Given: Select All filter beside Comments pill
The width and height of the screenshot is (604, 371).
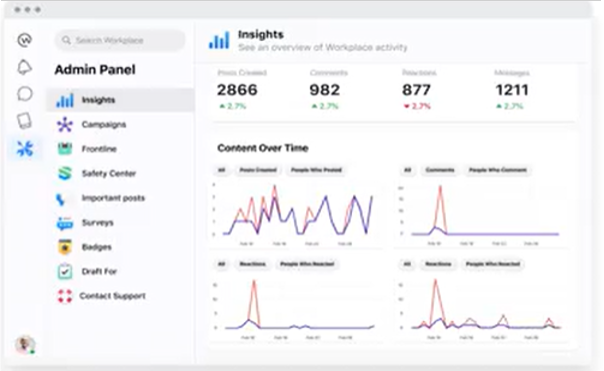Looking at the screenshot, I should pos(408,170).
